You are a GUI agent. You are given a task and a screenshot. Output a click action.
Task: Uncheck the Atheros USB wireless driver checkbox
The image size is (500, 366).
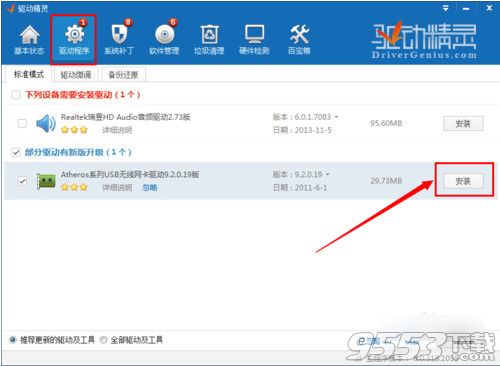(22, 181)
